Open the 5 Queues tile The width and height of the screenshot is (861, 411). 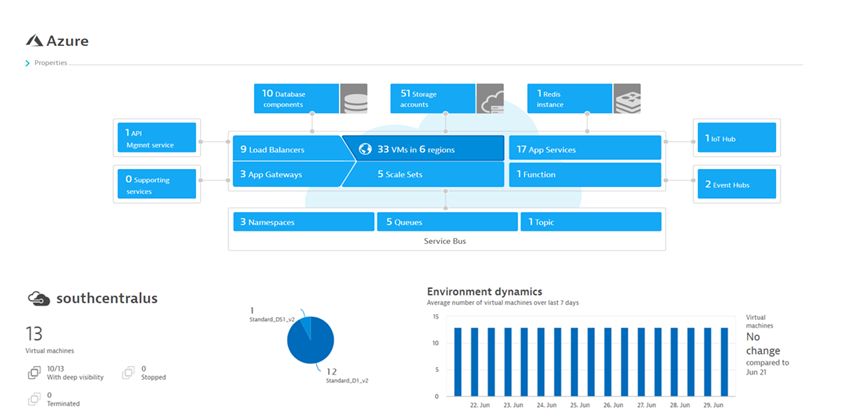[448, 222]
